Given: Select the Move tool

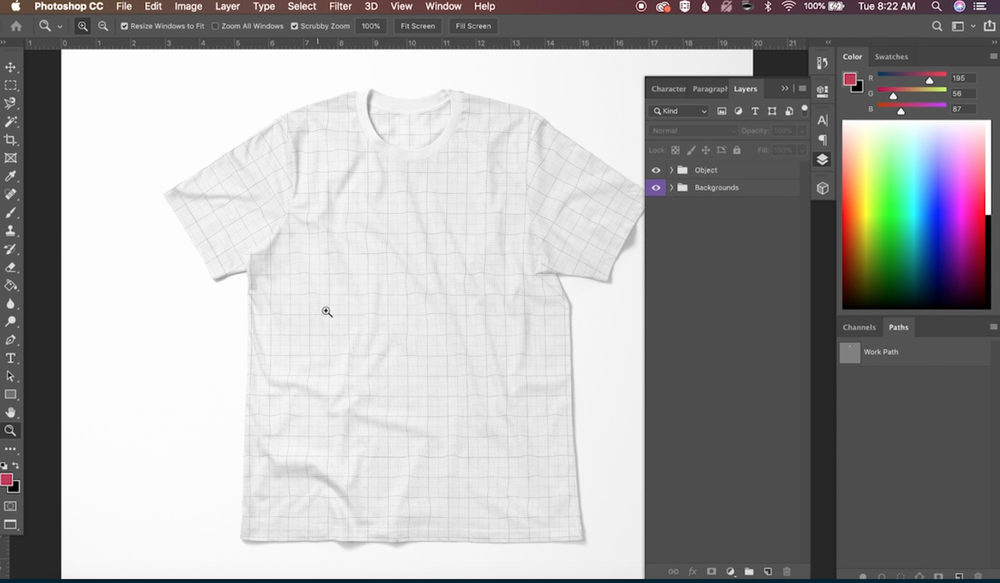Looking at the screenshot, I should [x=10, y=67].
